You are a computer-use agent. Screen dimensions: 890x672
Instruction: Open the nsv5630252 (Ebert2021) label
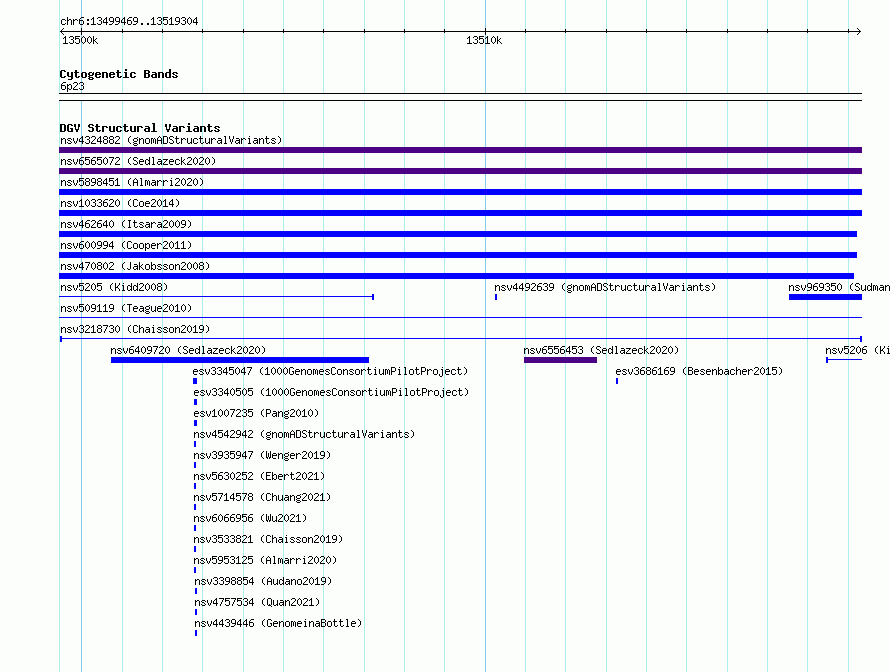[x=259, y=476]
